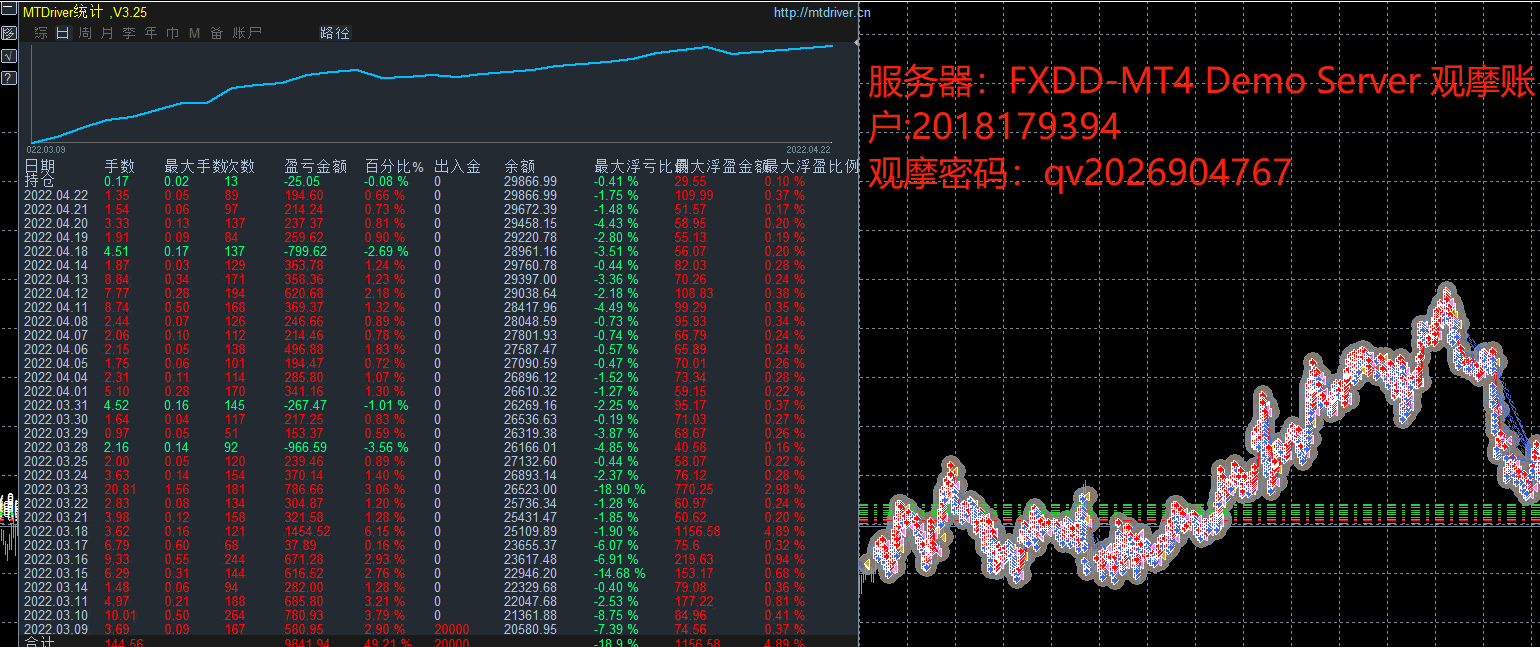Select the 2022.04.18 date row
This screenshot has width=1540, height=647.
(56, 251)
